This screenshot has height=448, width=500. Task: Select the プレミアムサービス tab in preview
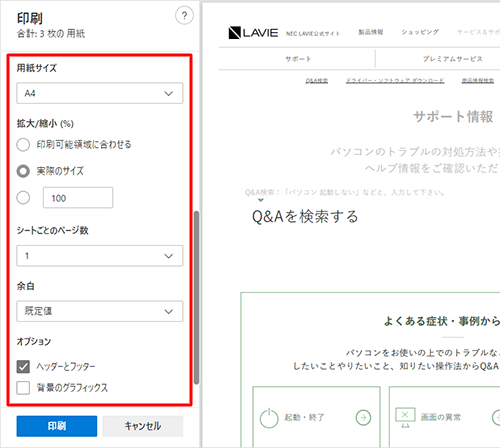tap(453, 59)
